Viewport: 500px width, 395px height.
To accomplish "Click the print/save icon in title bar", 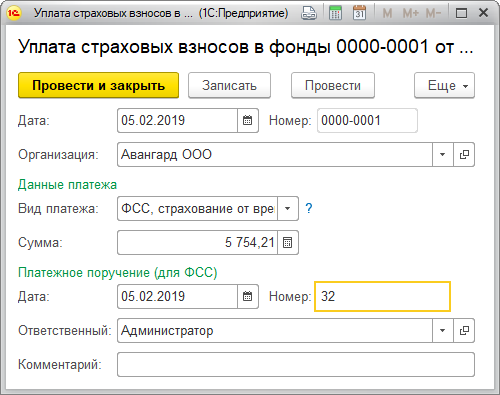I will point(309,13).
